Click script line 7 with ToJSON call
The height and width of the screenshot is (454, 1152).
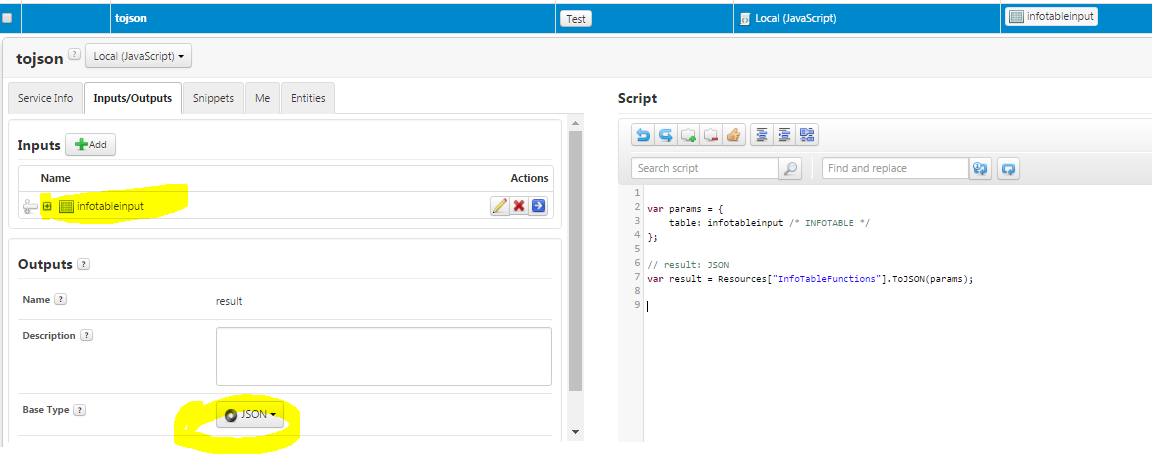810,278
